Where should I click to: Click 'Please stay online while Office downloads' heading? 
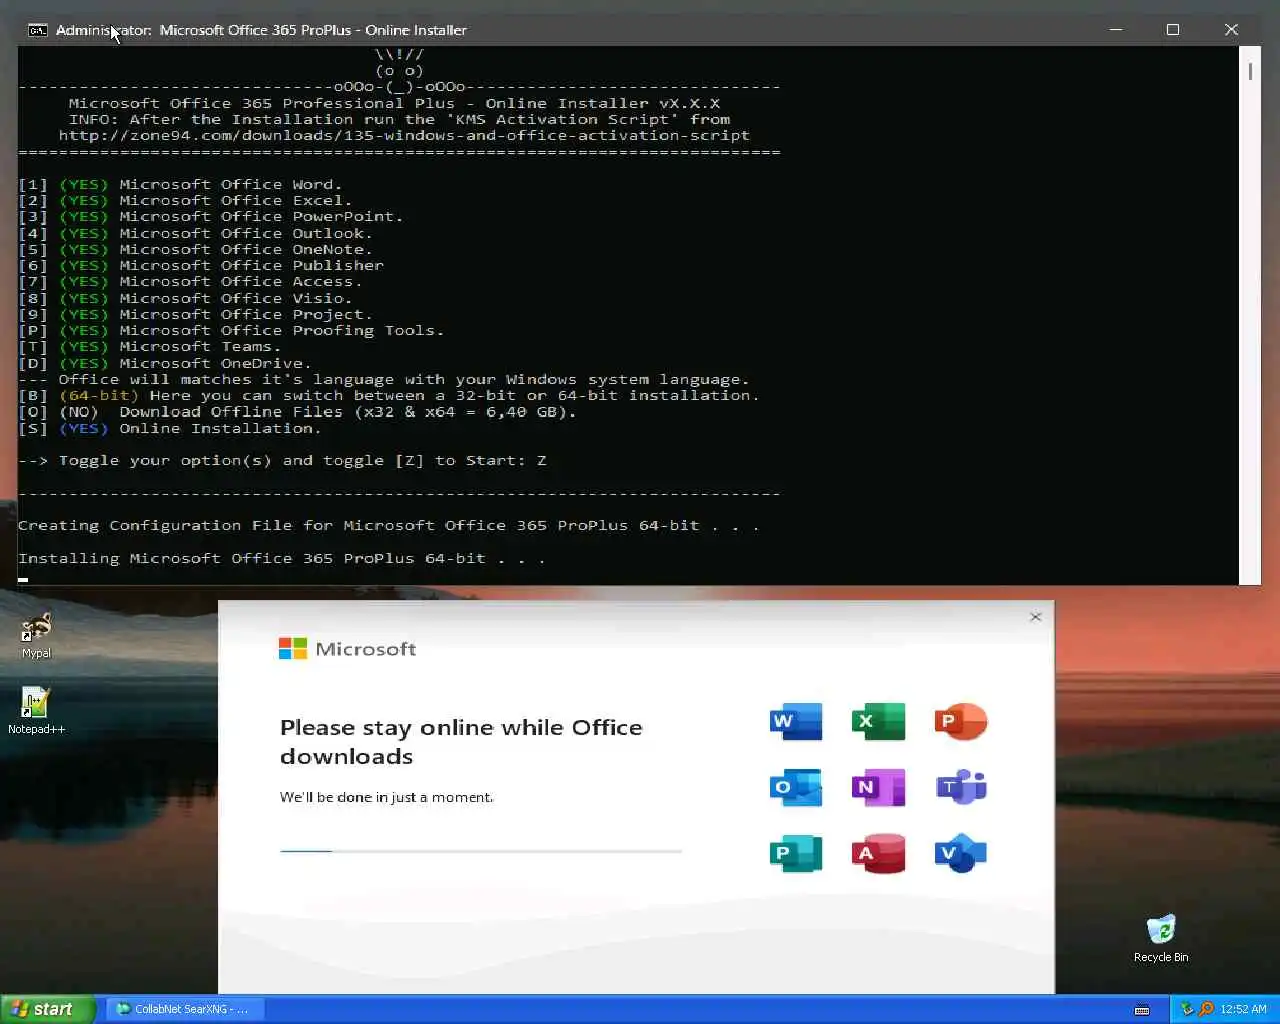(x=461, y=742)
